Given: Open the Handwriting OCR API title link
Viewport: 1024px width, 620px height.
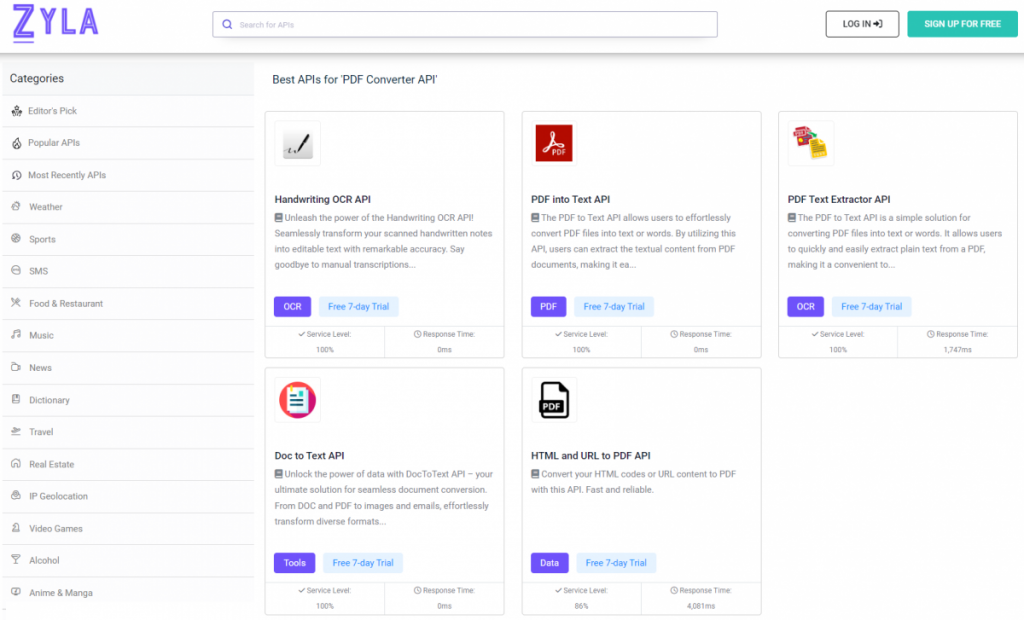Looking at the screenshot, I should coord(323,199).
